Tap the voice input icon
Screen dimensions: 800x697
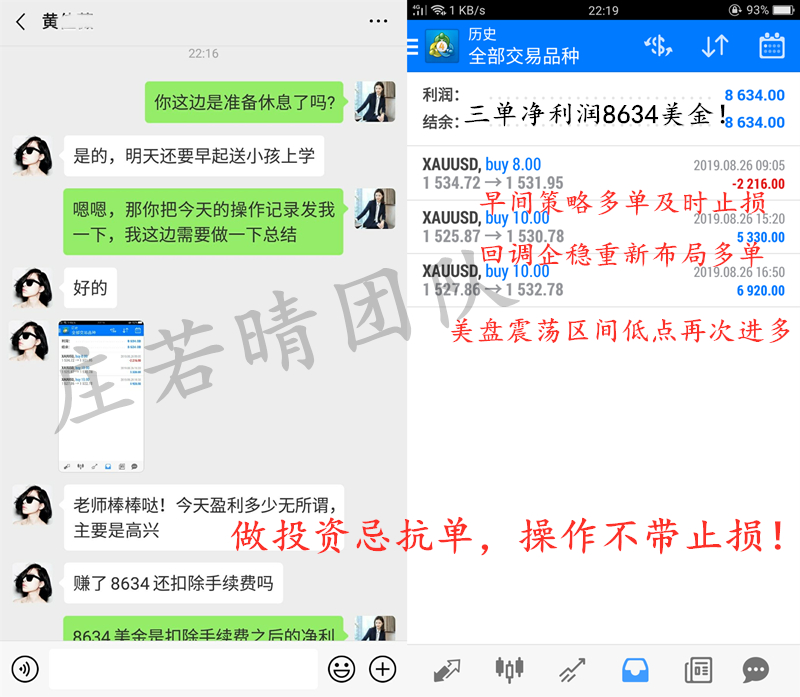[x=25, y=668]
